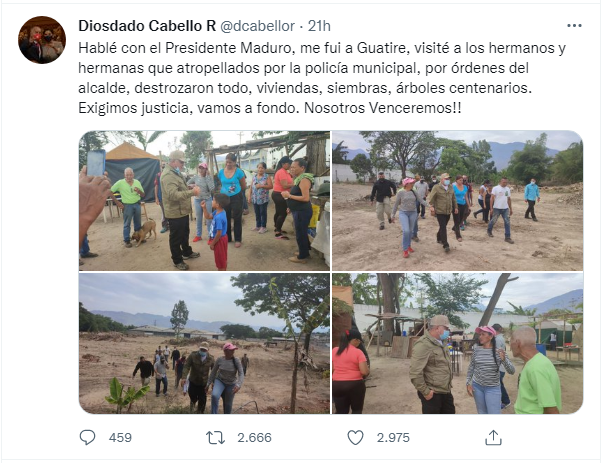The height and width of the screenshot is (463, 605).
Task: View photo with man in green shirt
Action: click(458, 343)
